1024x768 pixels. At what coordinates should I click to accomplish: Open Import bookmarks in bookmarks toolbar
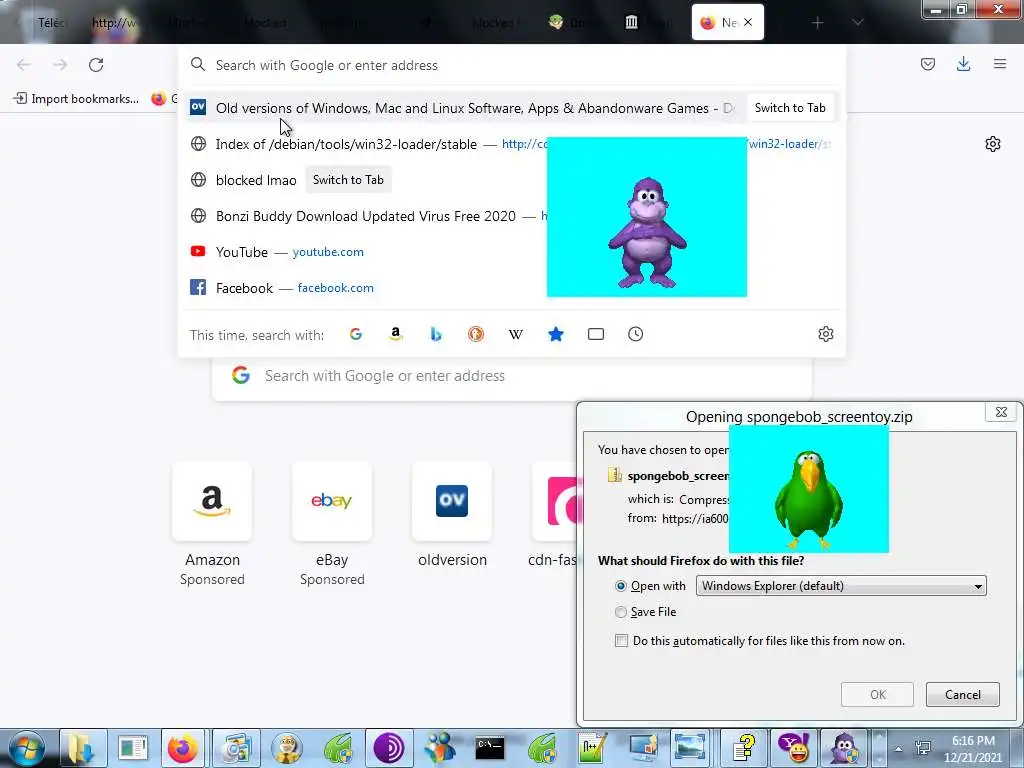point(76,99)
